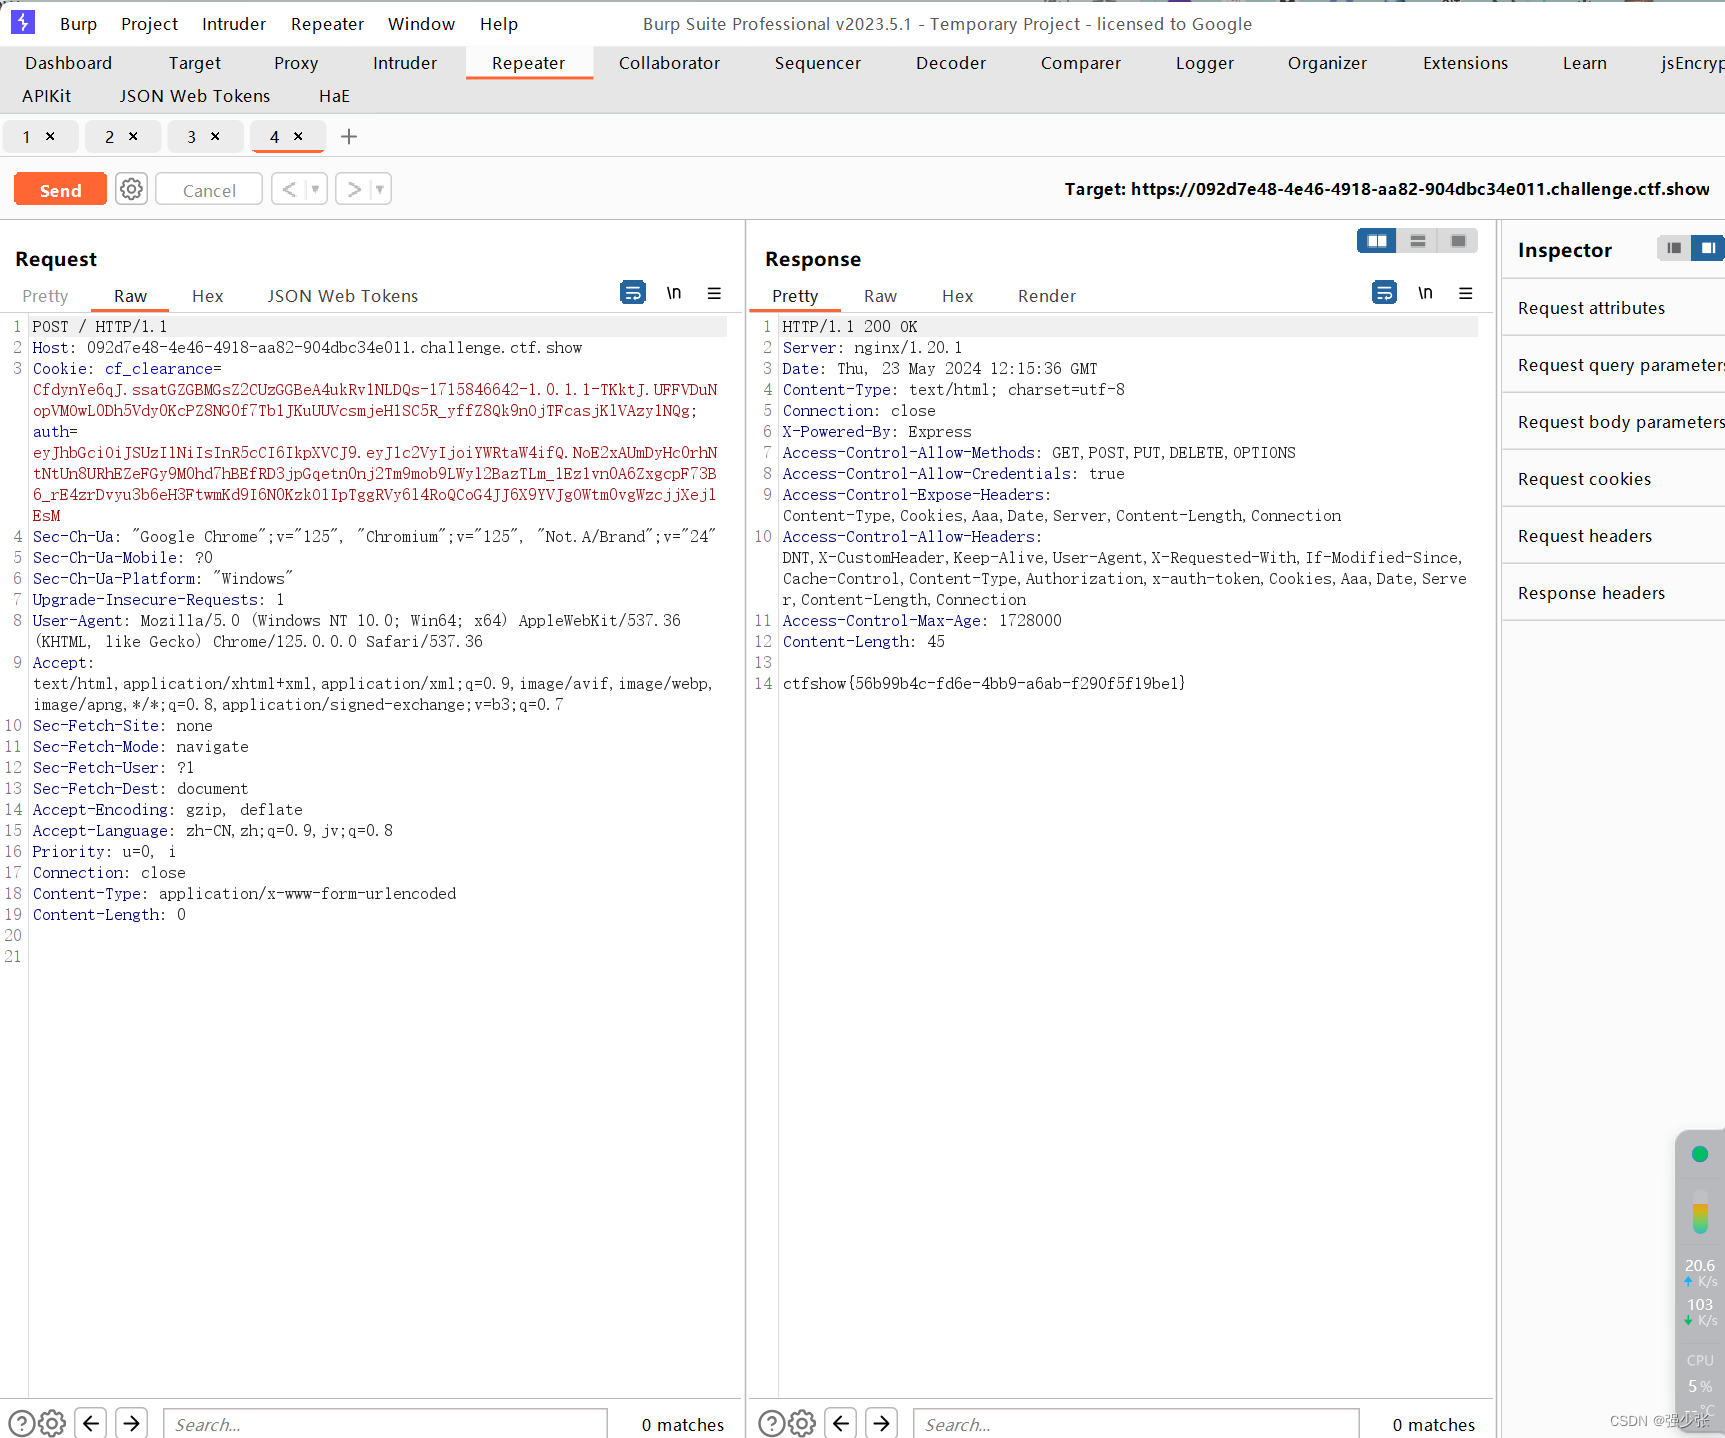
Task: Go forward to next request in history
Action: [x=354, y=189]
